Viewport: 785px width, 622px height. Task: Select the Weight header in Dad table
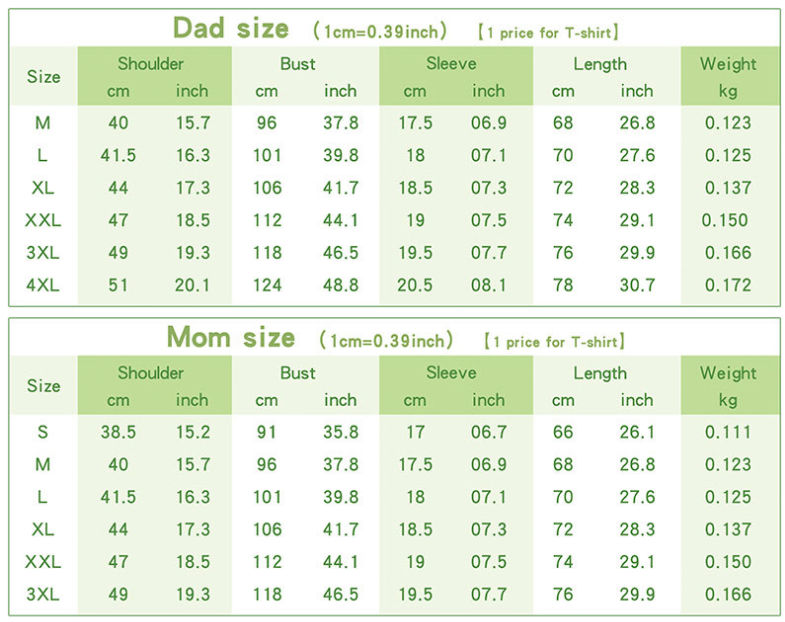tap(728, 64)
